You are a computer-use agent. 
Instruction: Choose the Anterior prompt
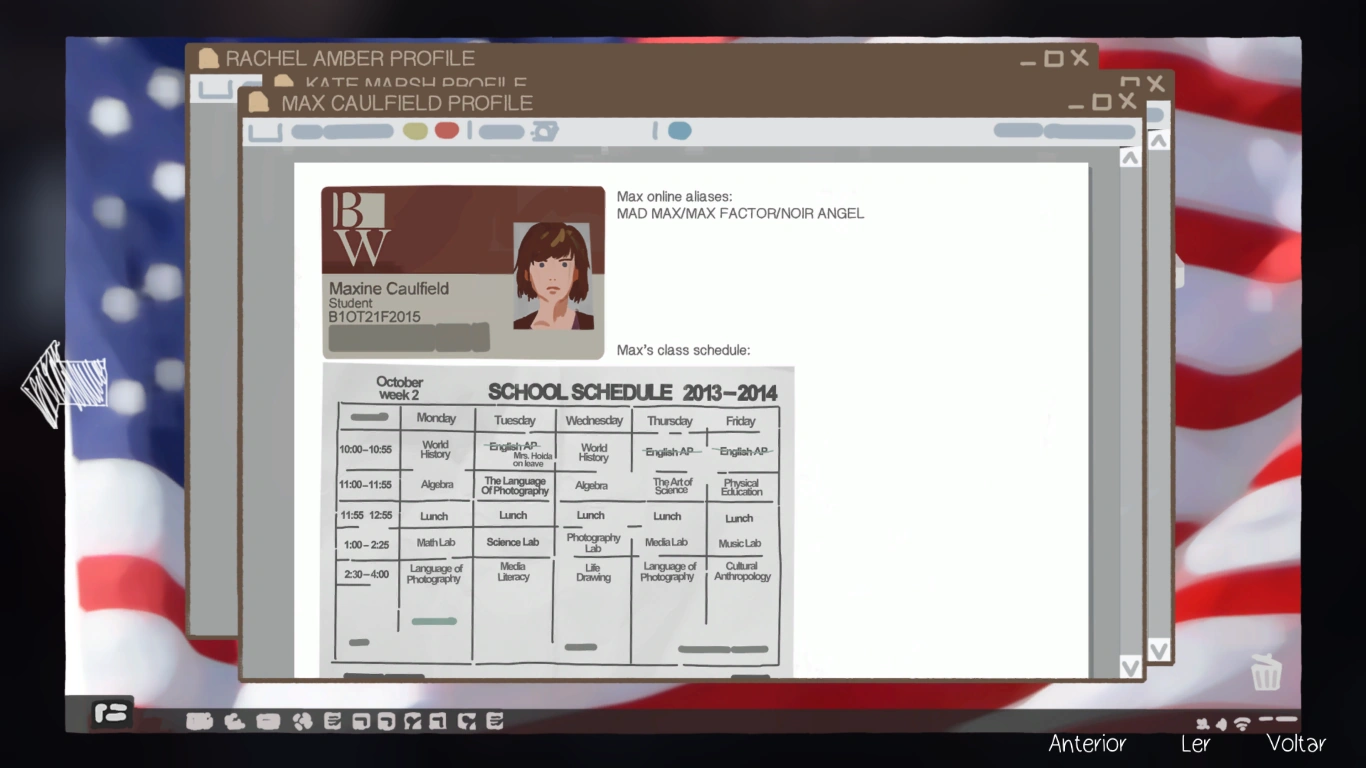tap(1087, 743)
